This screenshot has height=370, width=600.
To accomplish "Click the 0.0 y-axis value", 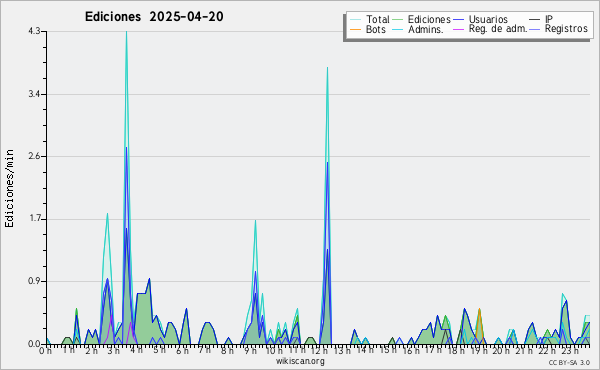I will click(x=34, y=344).
